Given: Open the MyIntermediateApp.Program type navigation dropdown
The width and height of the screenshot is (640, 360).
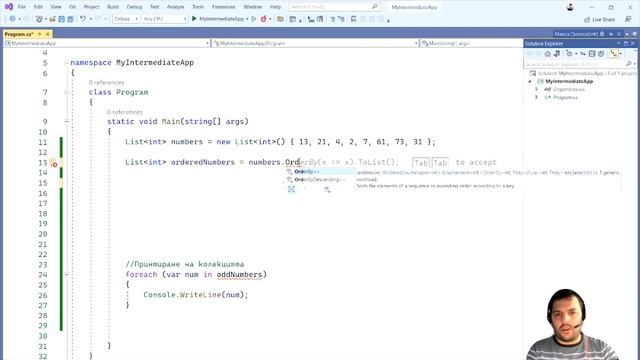Looking at the screenshot, I should (316, 43).
